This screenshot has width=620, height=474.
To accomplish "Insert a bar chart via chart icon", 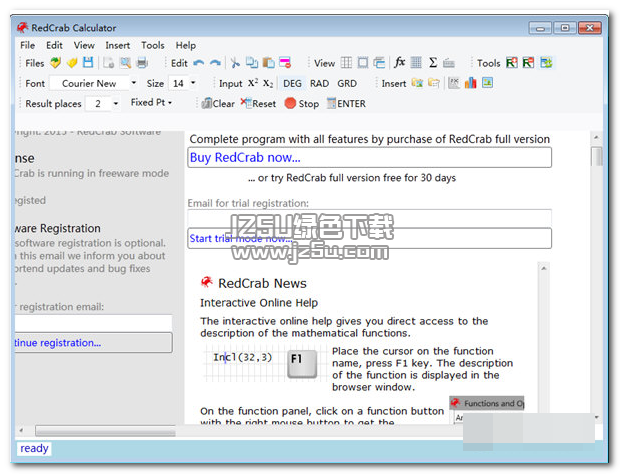I will tap(471, 83).
